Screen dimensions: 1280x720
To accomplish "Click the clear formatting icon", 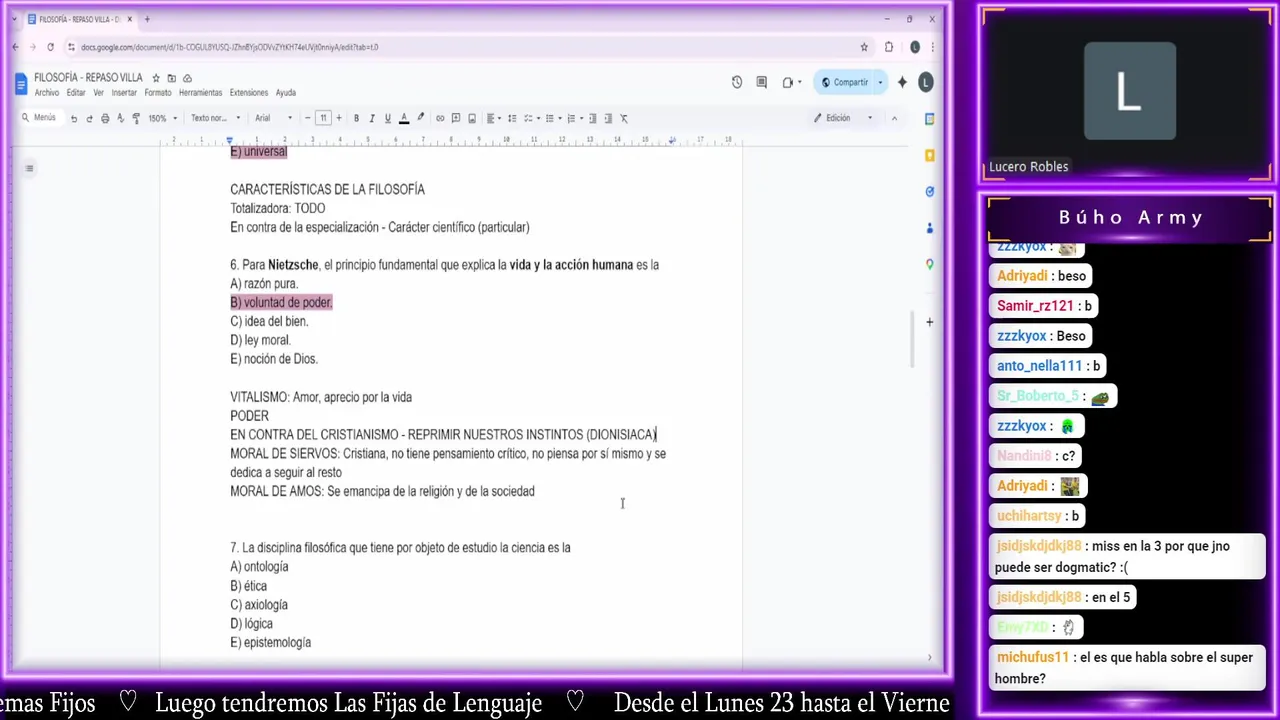I will tap(624, 118).
